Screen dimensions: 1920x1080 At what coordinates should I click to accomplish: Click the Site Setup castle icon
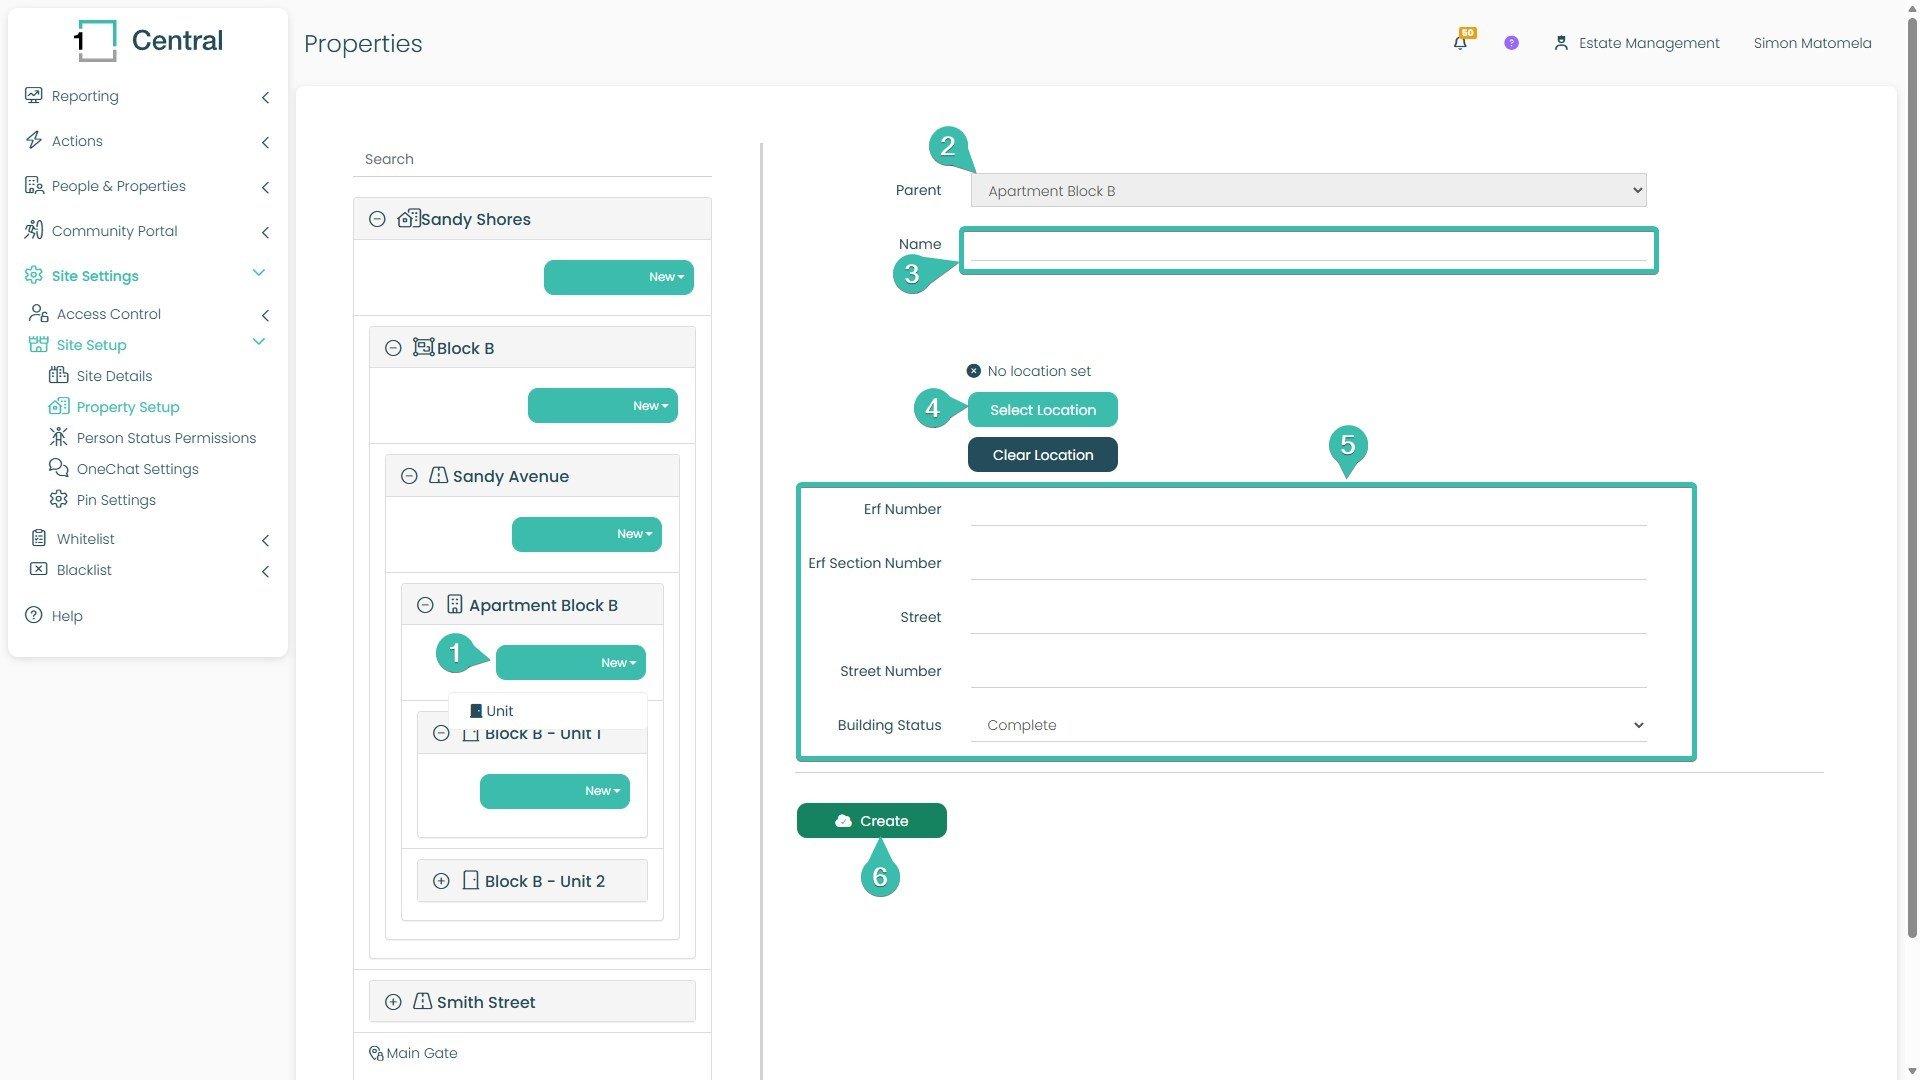point(39,344)
